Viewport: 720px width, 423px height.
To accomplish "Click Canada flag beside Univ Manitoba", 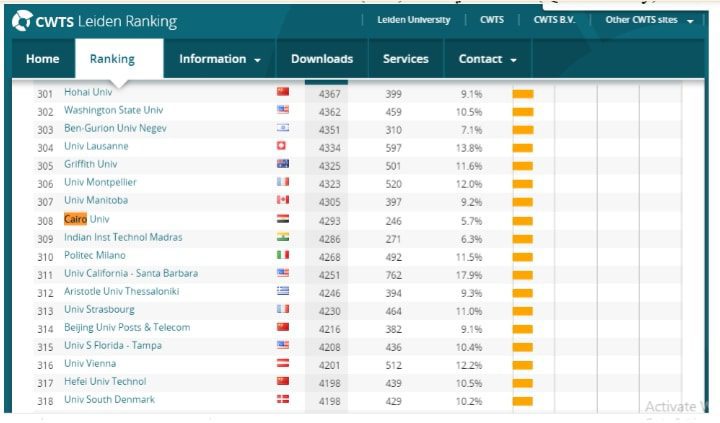I will [283, 200].
